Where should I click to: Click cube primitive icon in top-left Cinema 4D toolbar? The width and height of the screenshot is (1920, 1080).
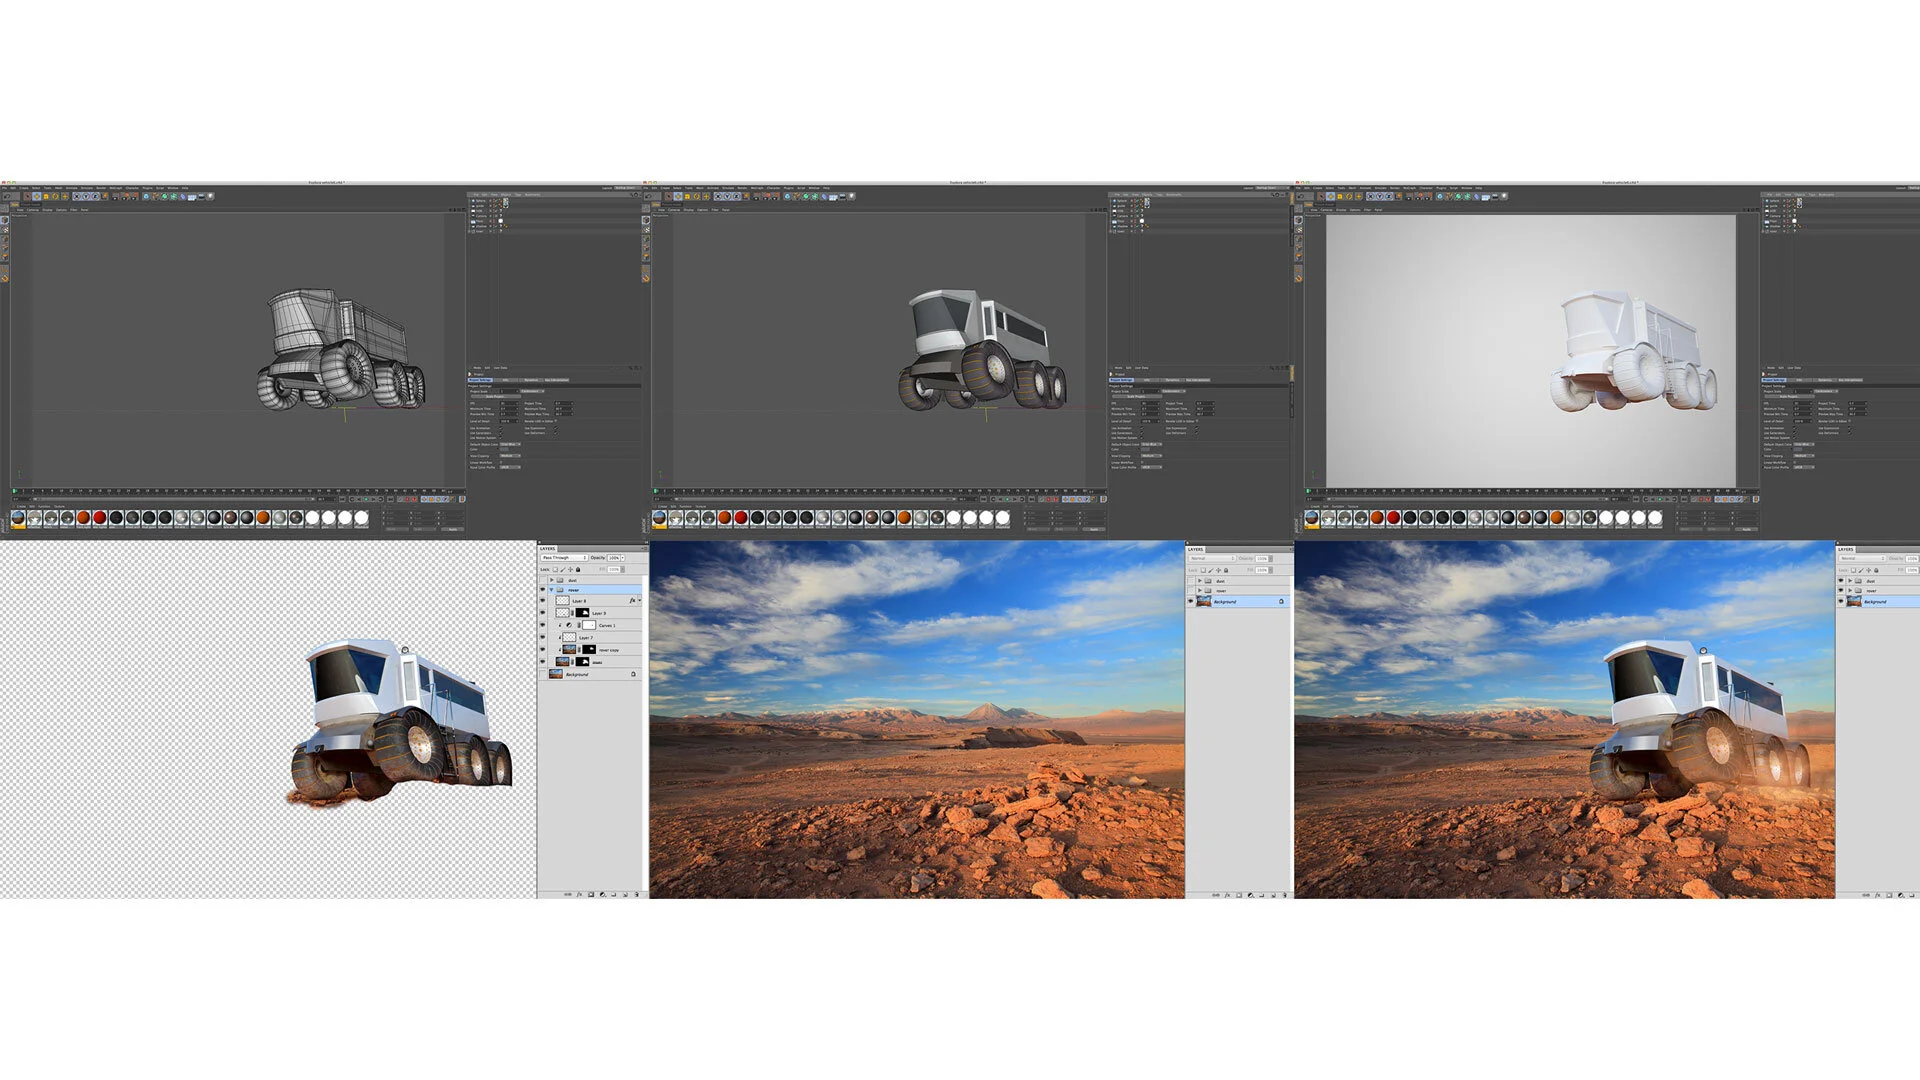(146, 197)
